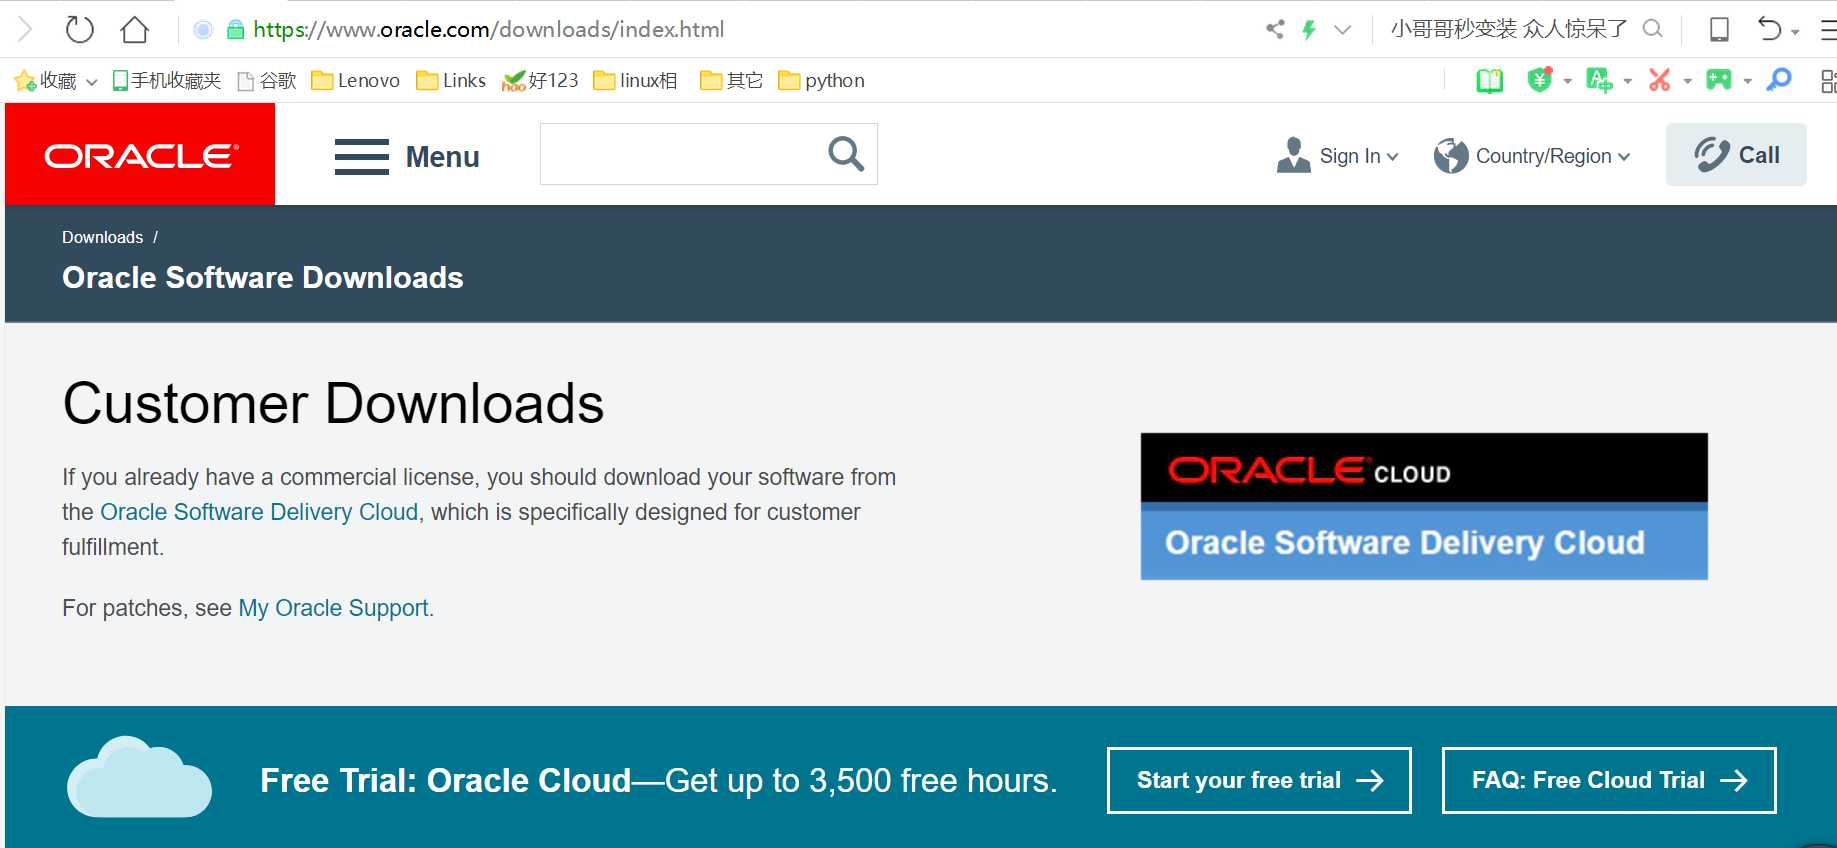1837x848 pixels.
Task: Click the share icon in address bar
Action: click(1275, 29)
